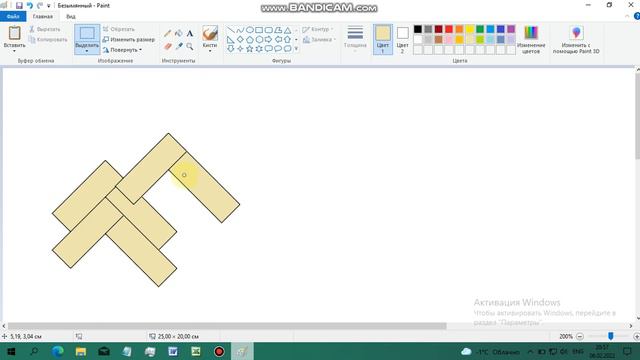Open the Rotate (Повернуть) dropdown
The width and height of the screenshot is (640, 360).
122,50
